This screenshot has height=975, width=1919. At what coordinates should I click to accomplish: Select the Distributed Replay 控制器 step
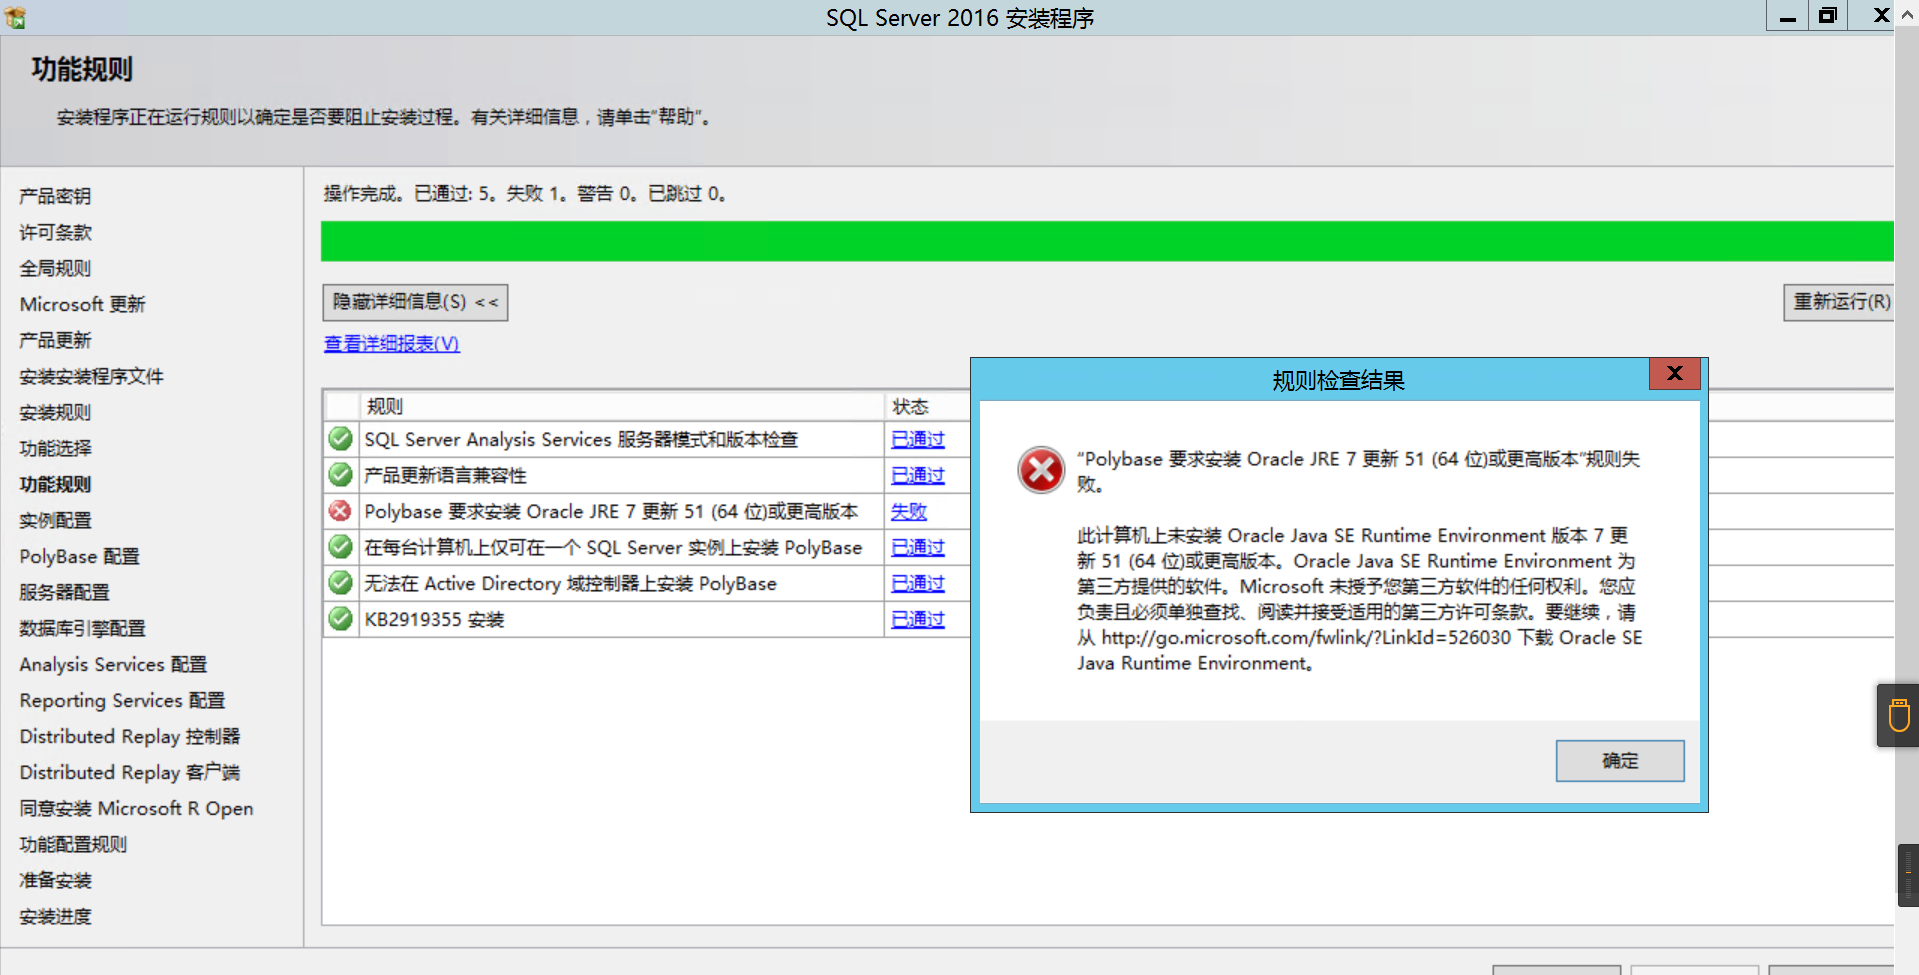pos(130,736)
